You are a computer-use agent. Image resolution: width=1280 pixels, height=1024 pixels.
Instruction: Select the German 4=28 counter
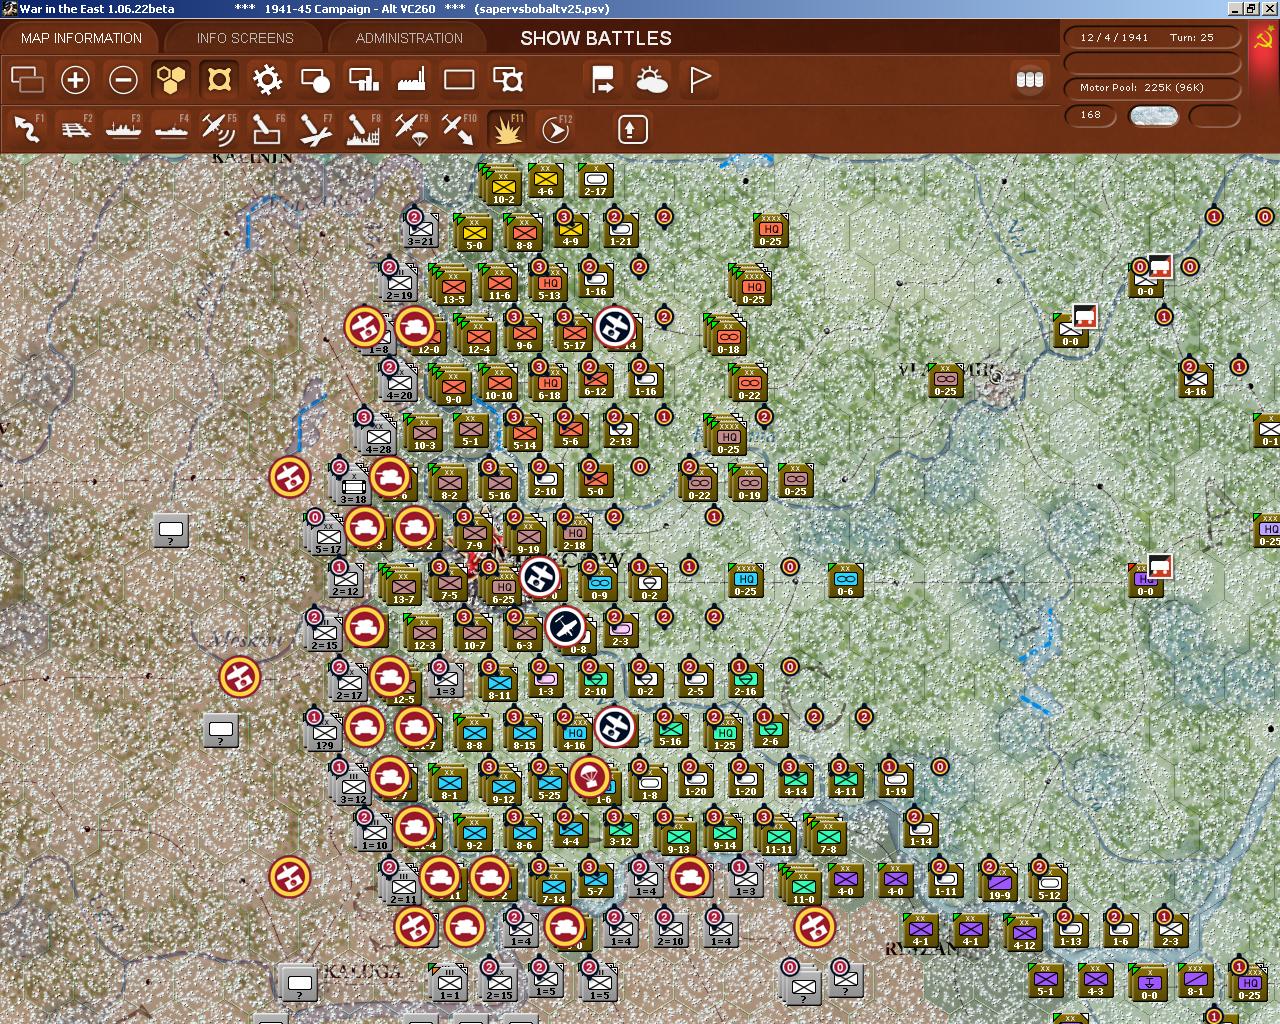[x=378, y=437]
